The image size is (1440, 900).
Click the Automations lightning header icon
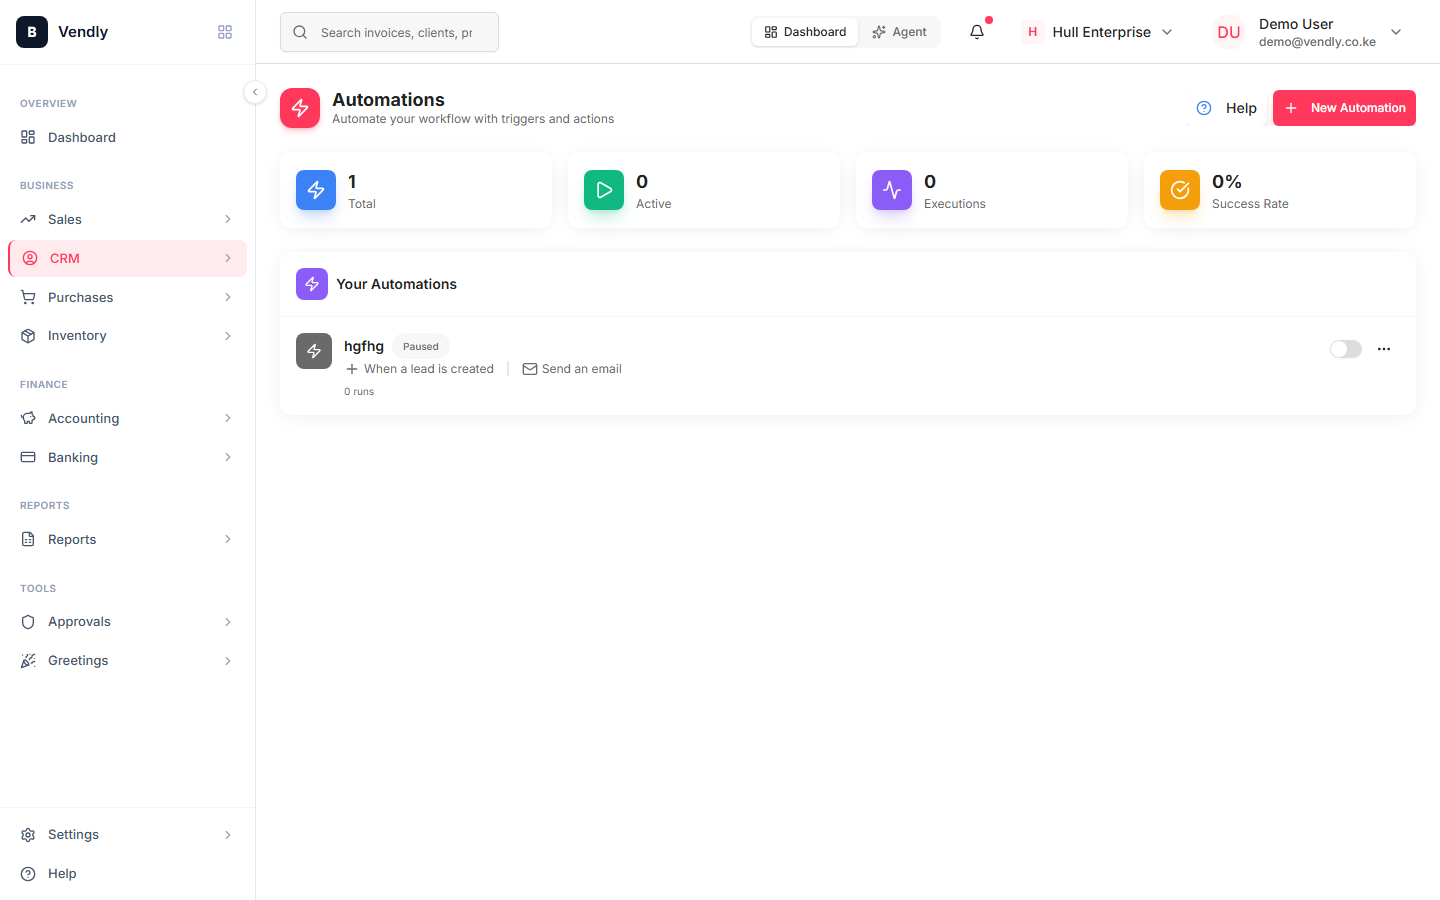click(300, 108)
